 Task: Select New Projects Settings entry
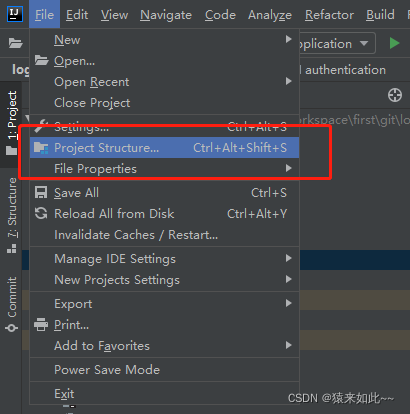[x=165, y=280]
